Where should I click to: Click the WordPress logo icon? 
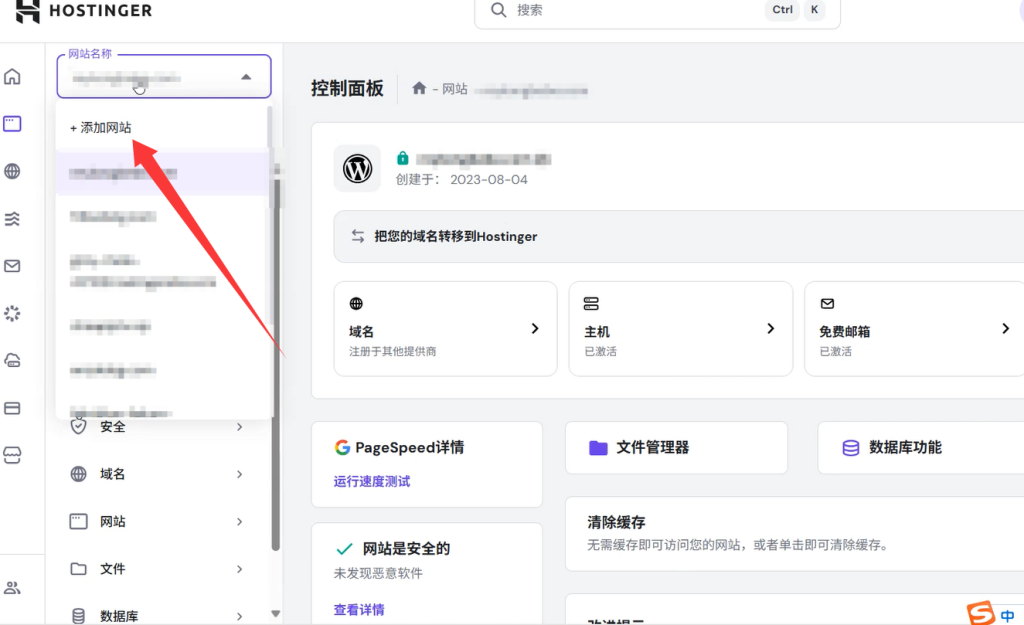pos(357,169)
